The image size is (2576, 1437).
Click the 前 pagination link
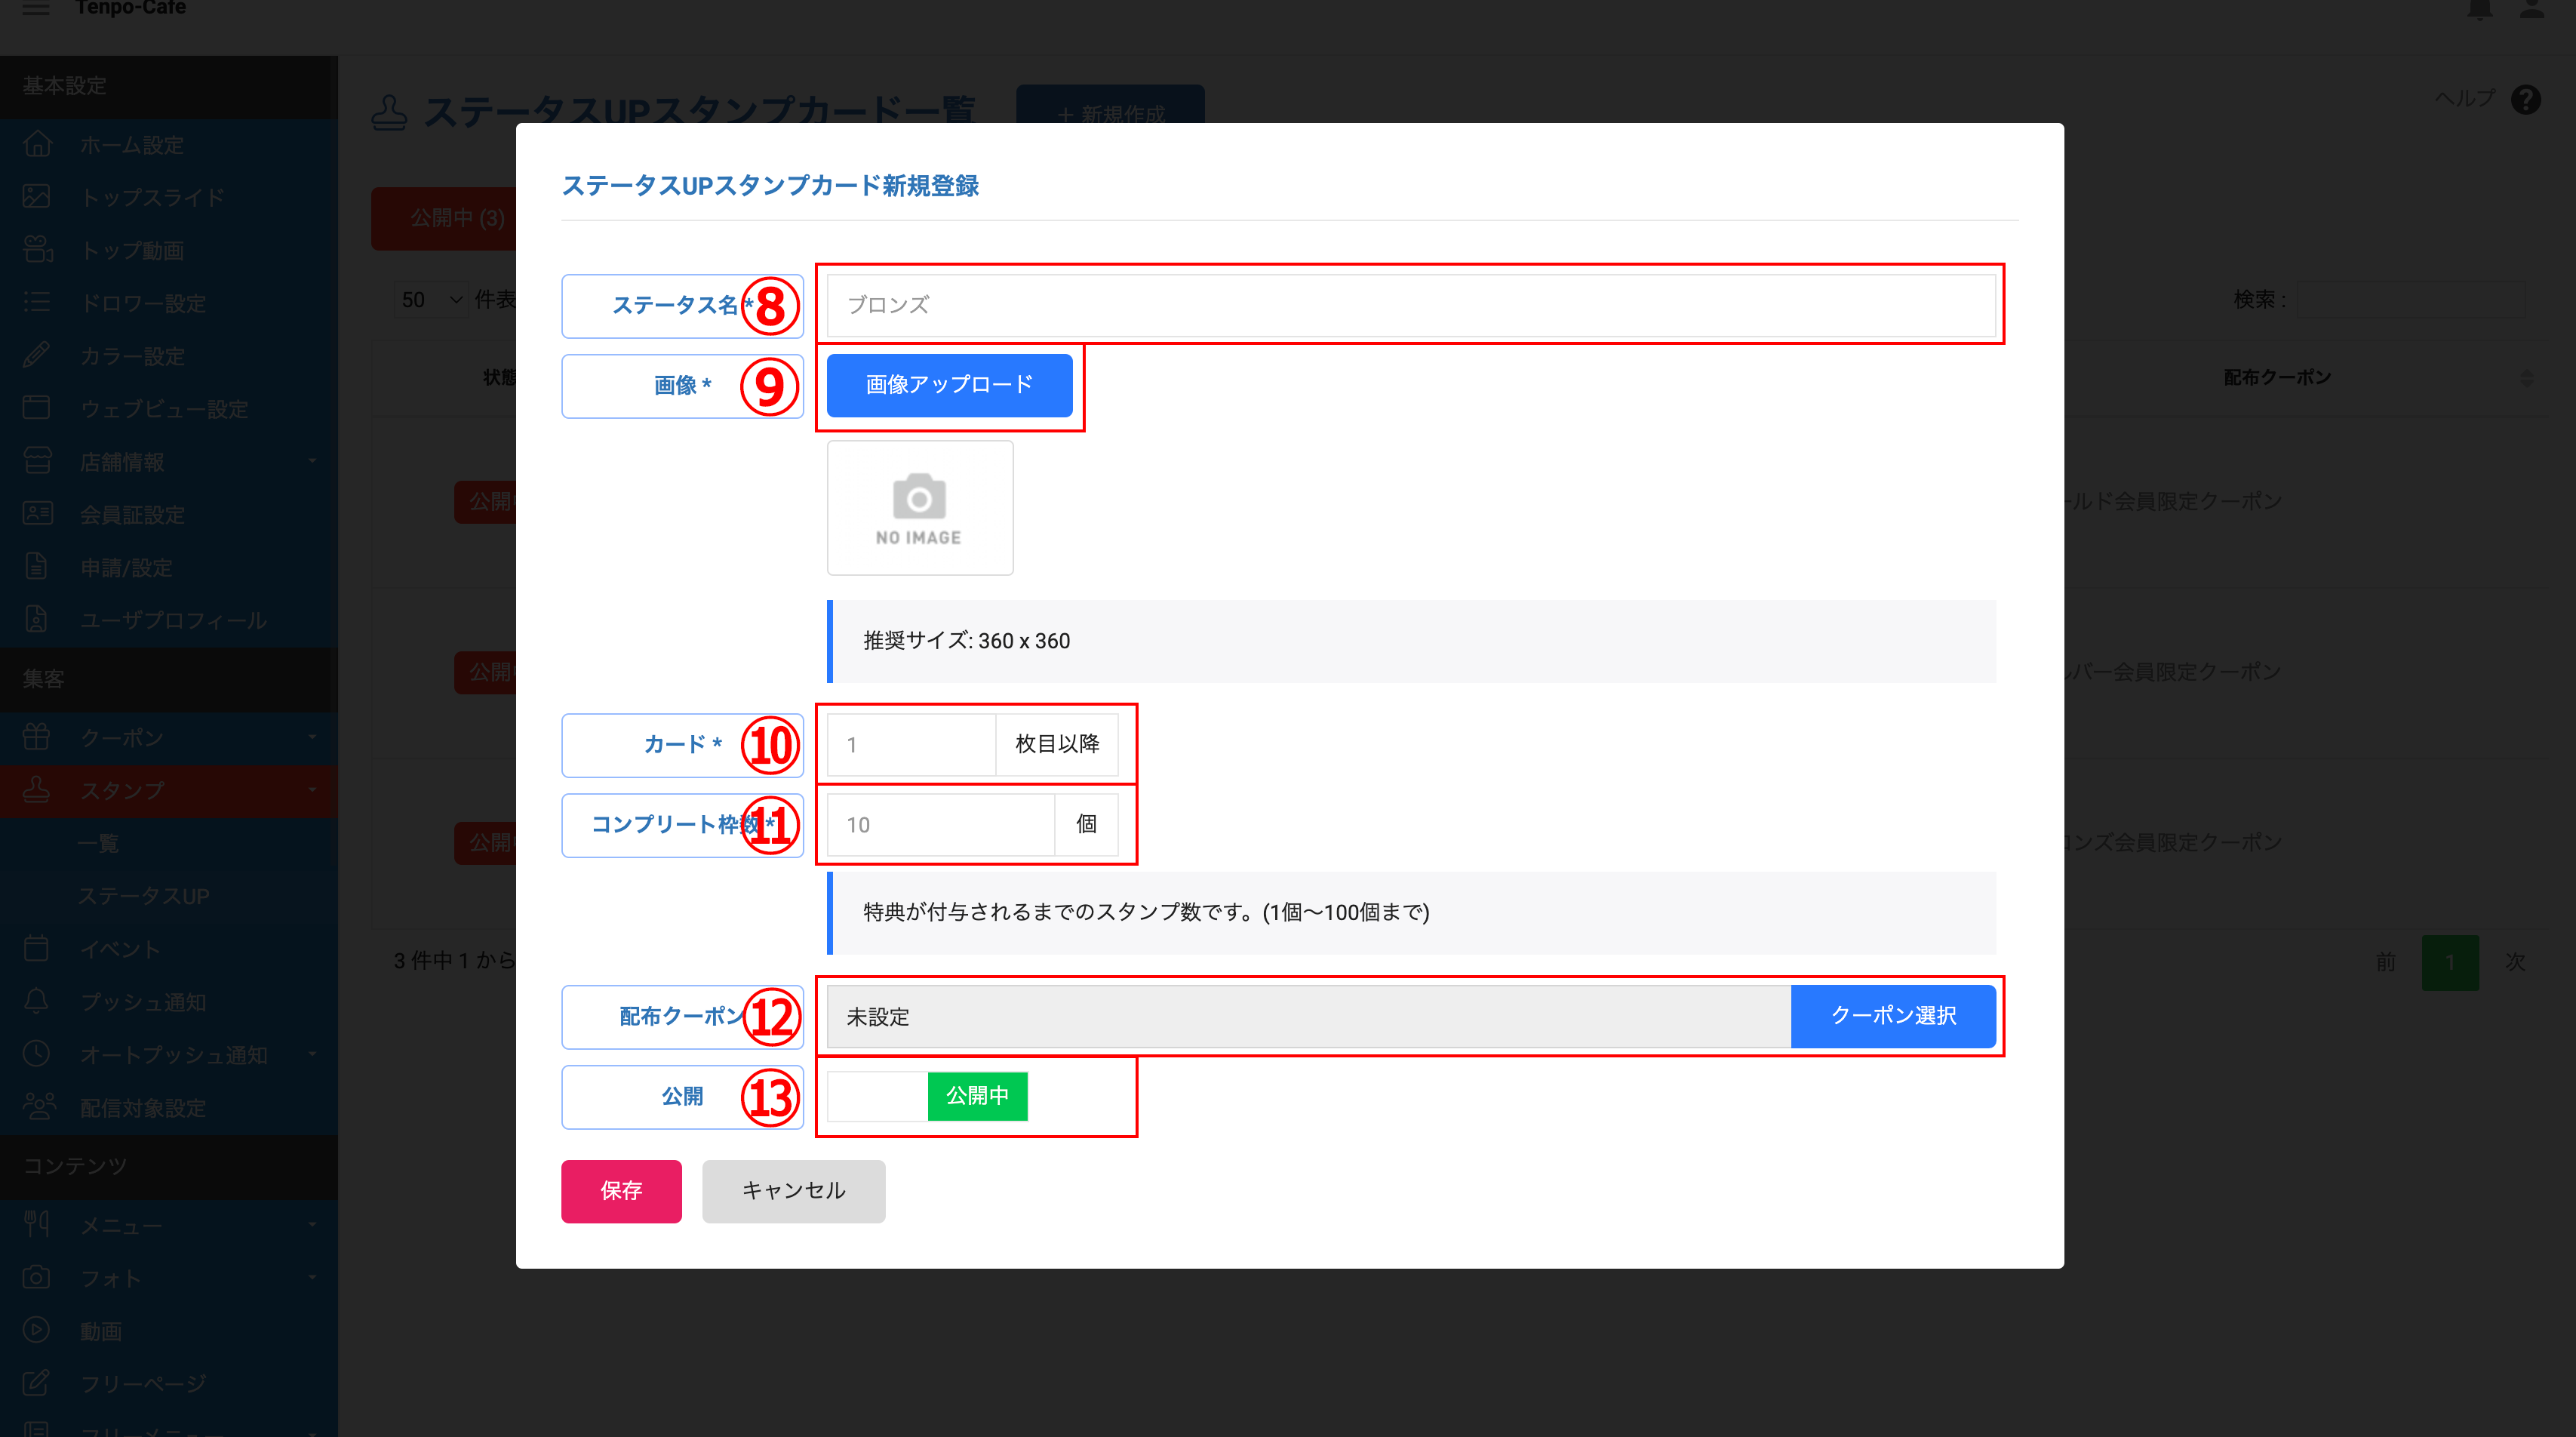click(x=2386, y=962)
